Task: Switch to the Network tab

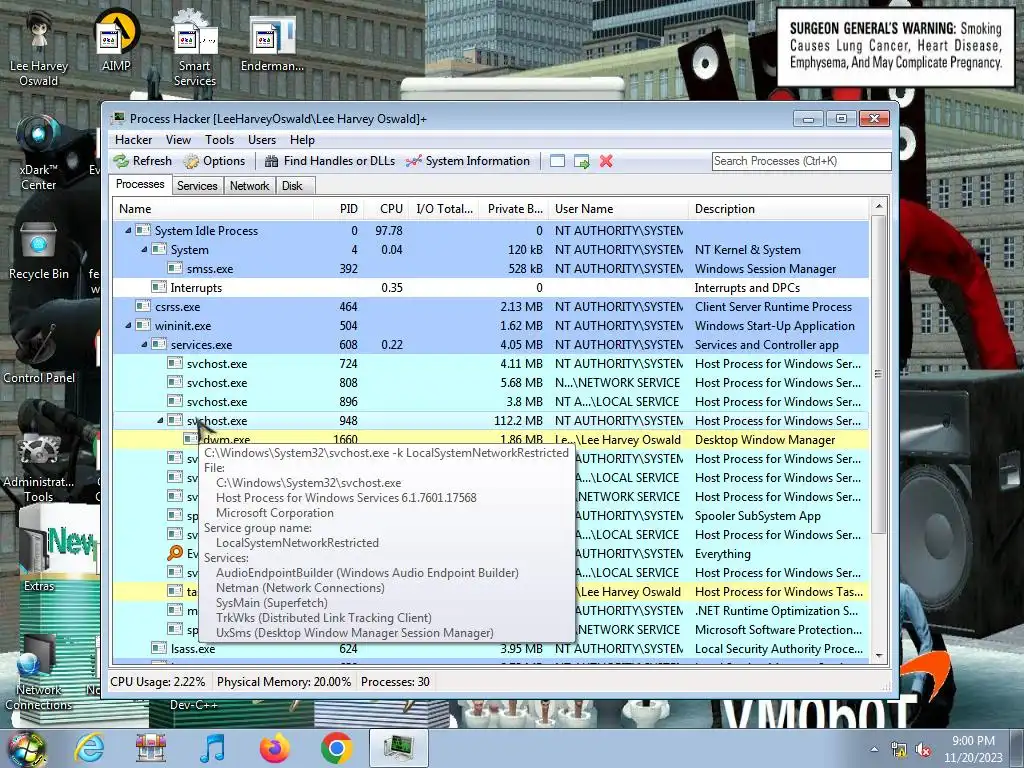Action: point(249,186)
